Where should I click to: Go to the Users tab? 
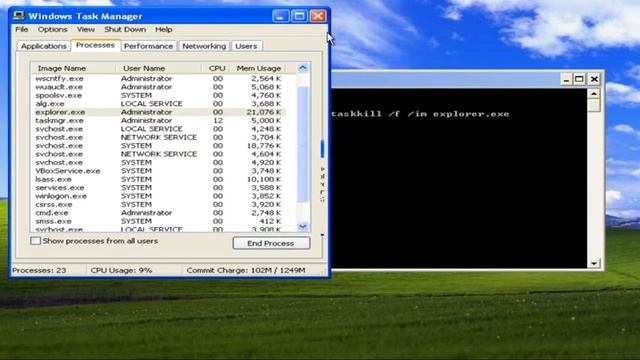click(246, 46)
